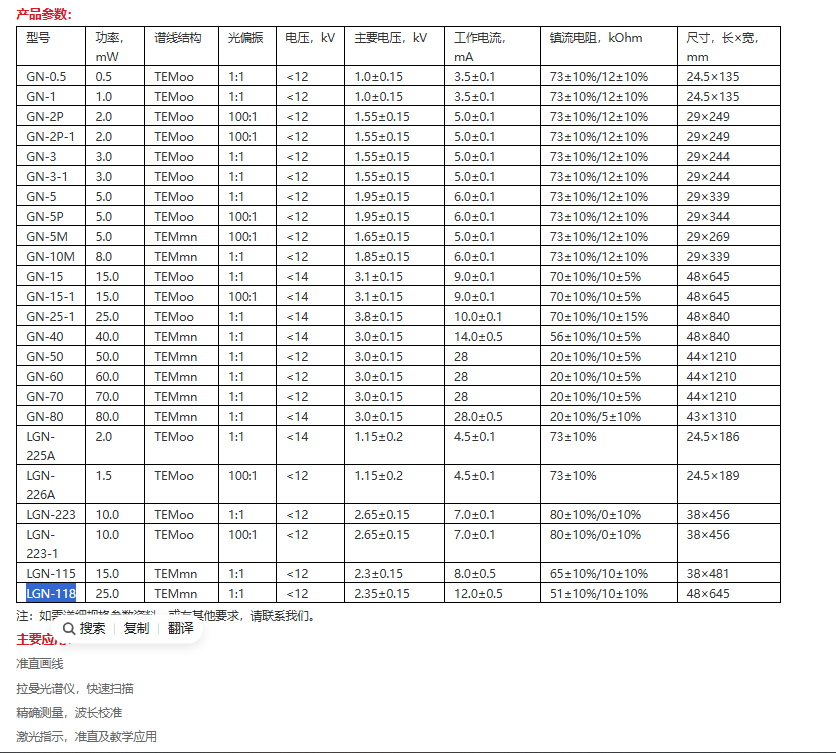Select 翻译 in the selection popup

[180, 628]
